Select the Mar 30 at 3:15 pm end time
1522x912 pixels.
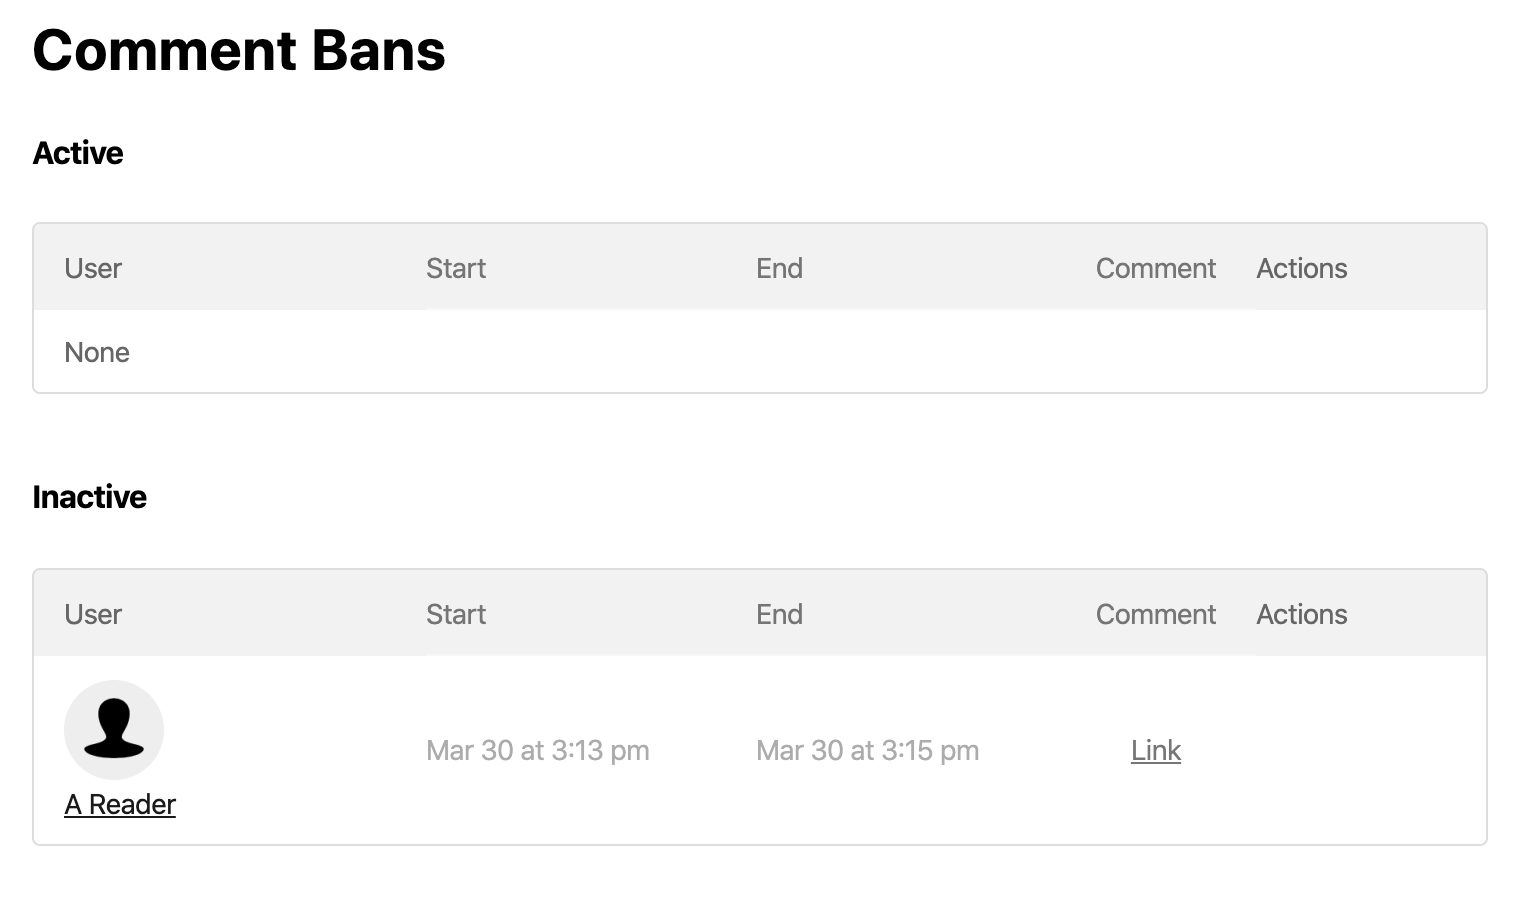(868, 750)
